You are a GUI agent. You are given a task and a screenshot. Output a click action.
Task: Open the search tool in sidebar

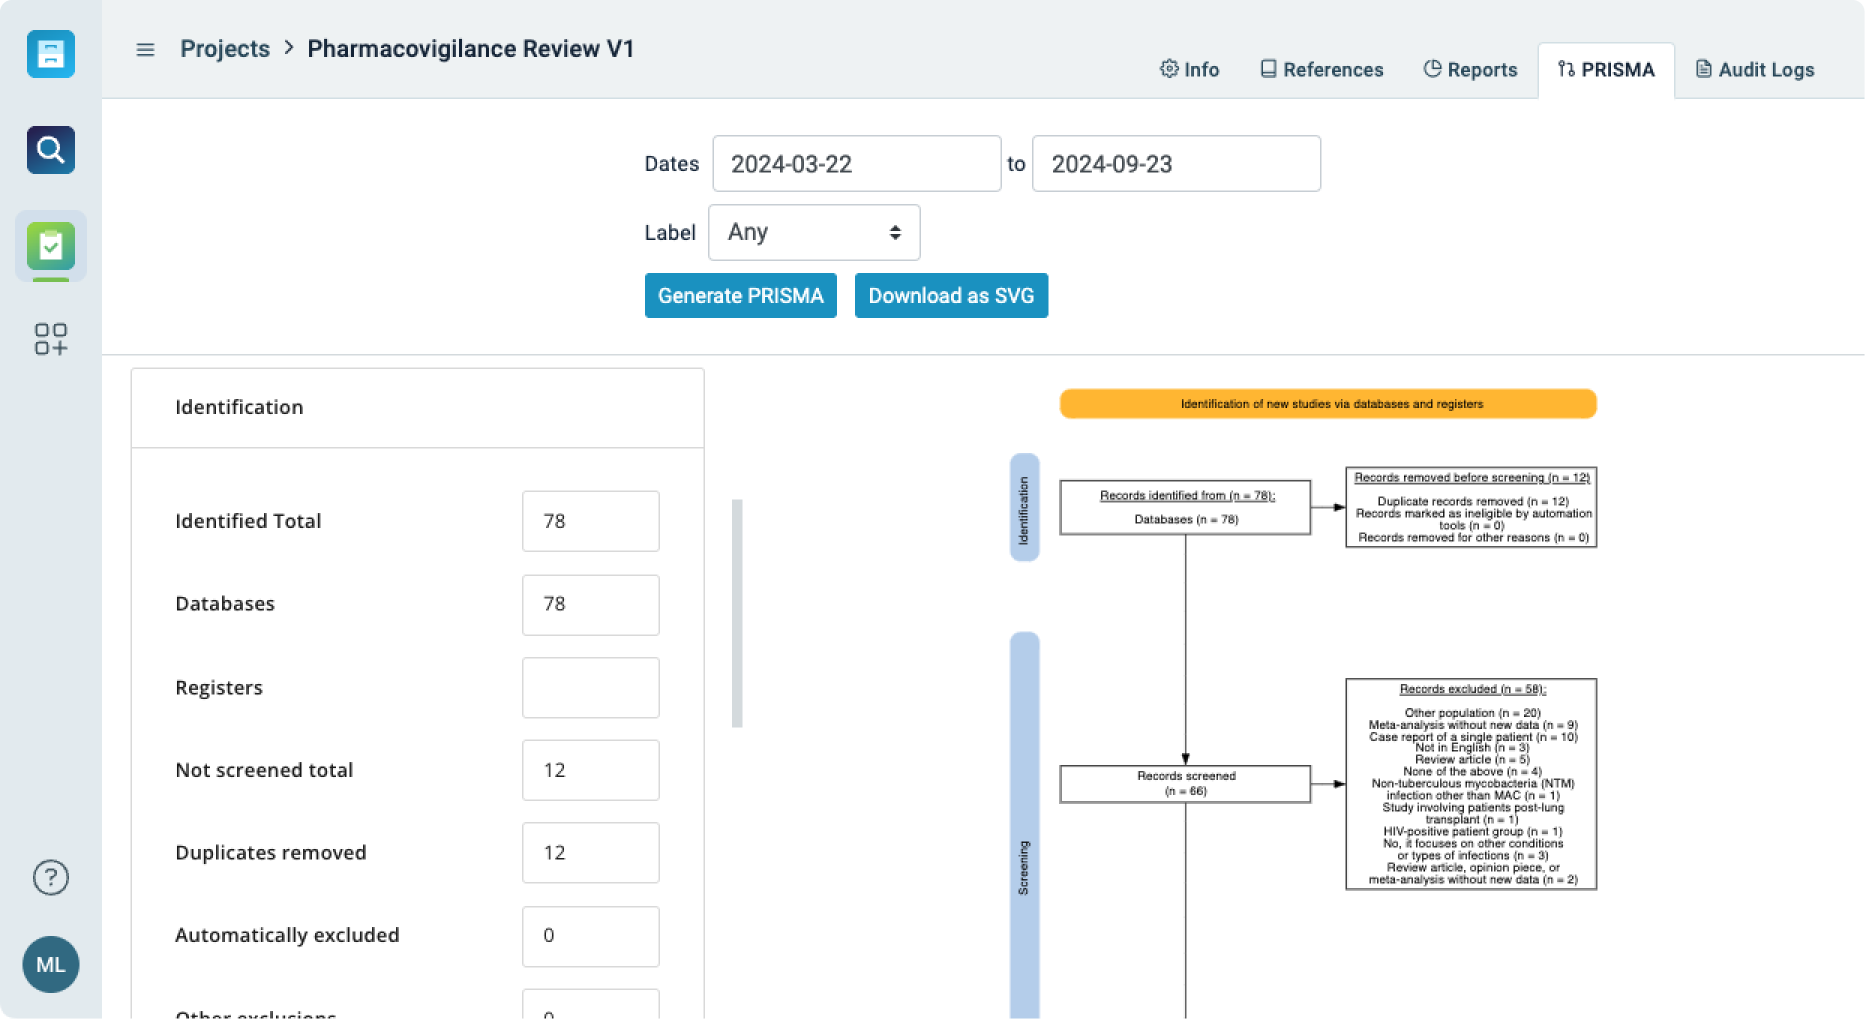pyautogui.click(x=51, y=150)
